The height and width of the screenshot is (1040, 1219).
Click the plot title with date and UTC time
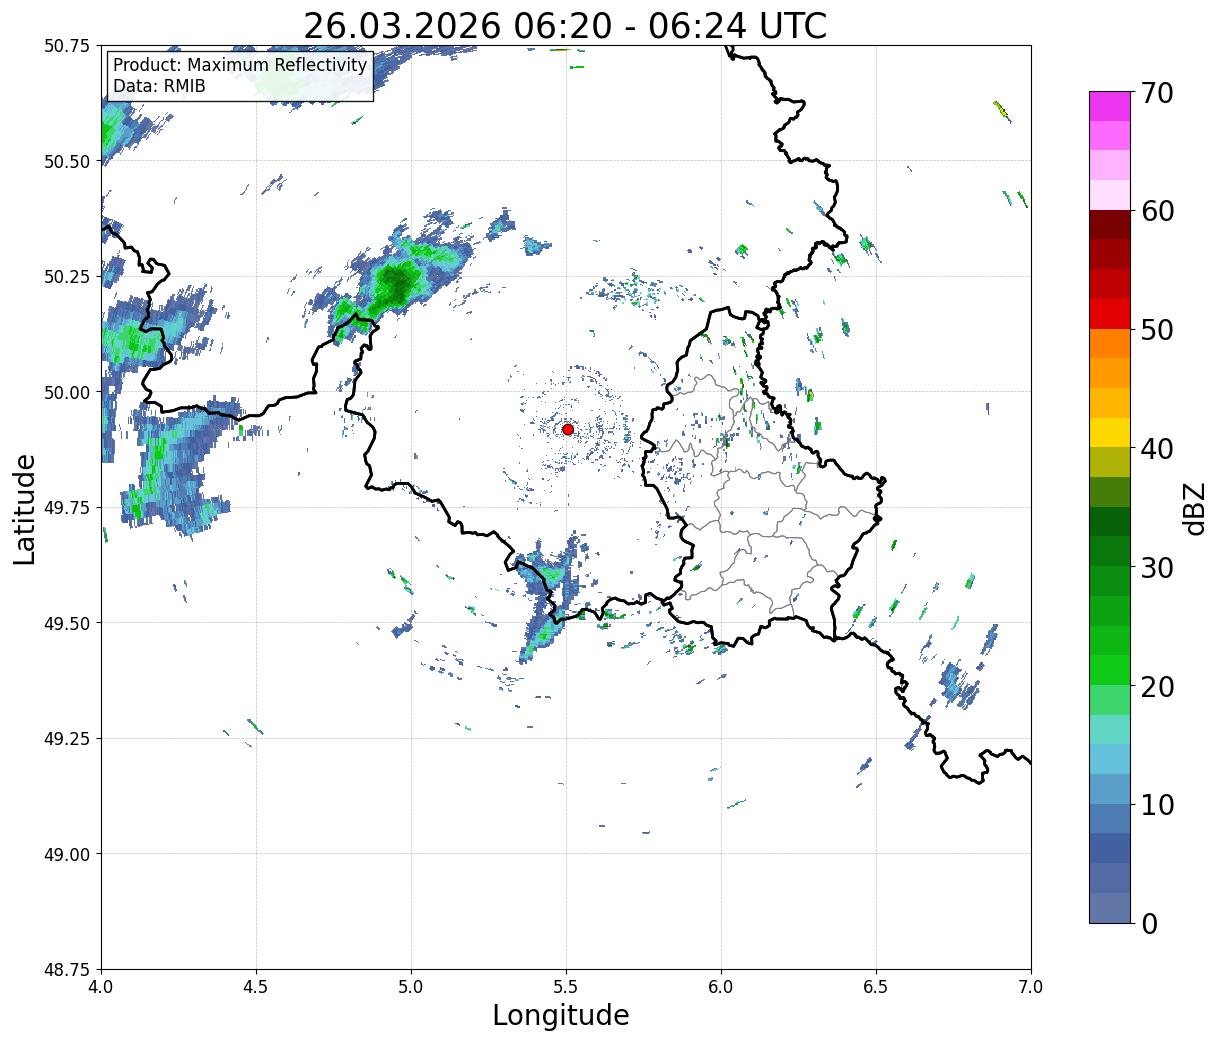565,25
